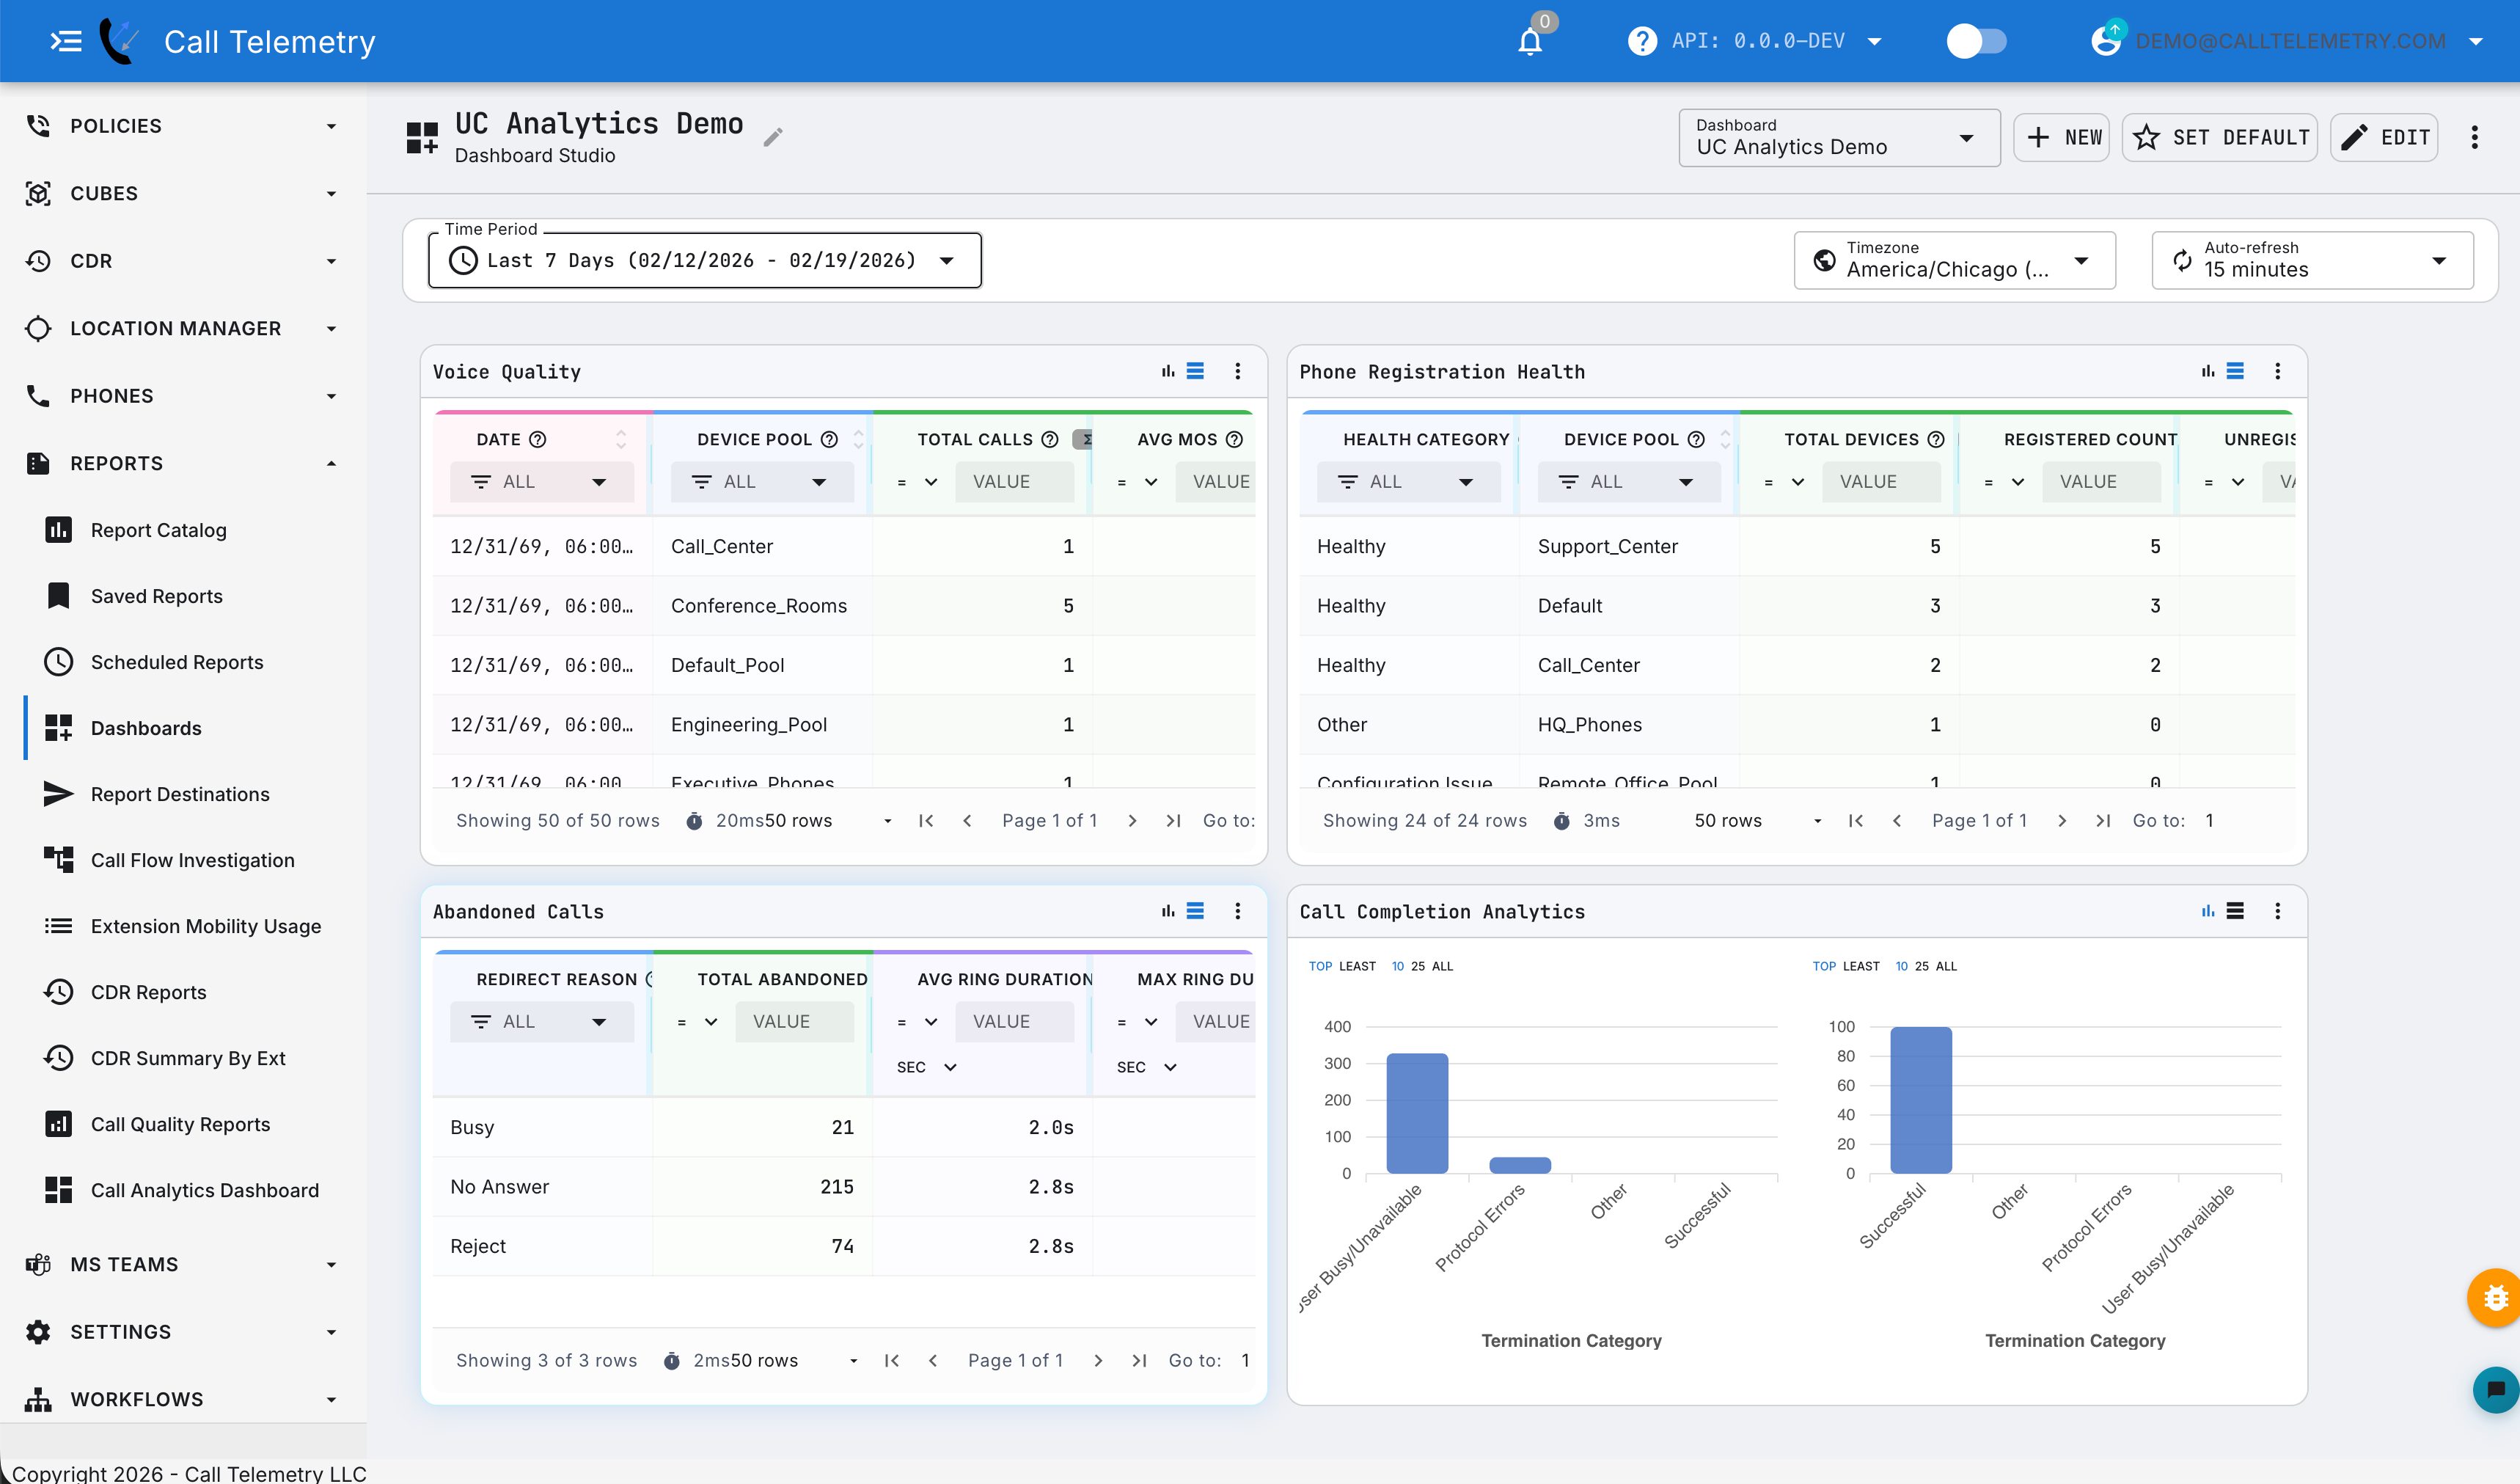Click TOTAL ABANDONED filter value field
2520x1484 pixels.
click(794, 1022)
